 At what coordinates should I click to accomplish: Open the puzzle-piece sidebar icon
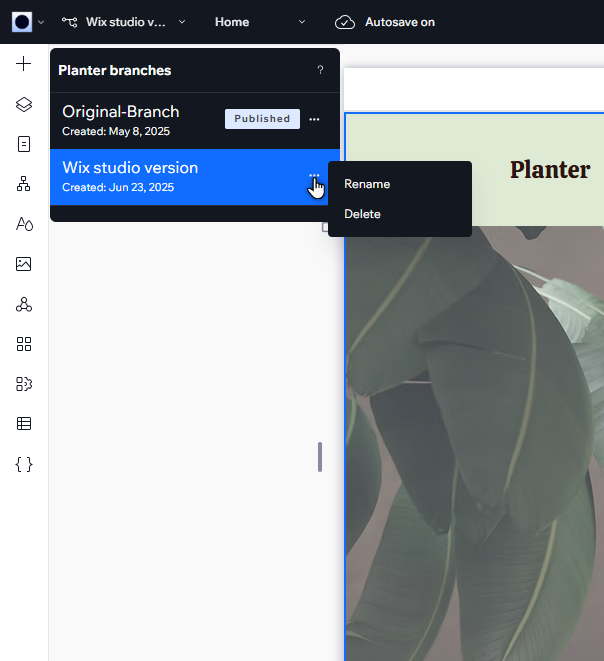(24, 384)
